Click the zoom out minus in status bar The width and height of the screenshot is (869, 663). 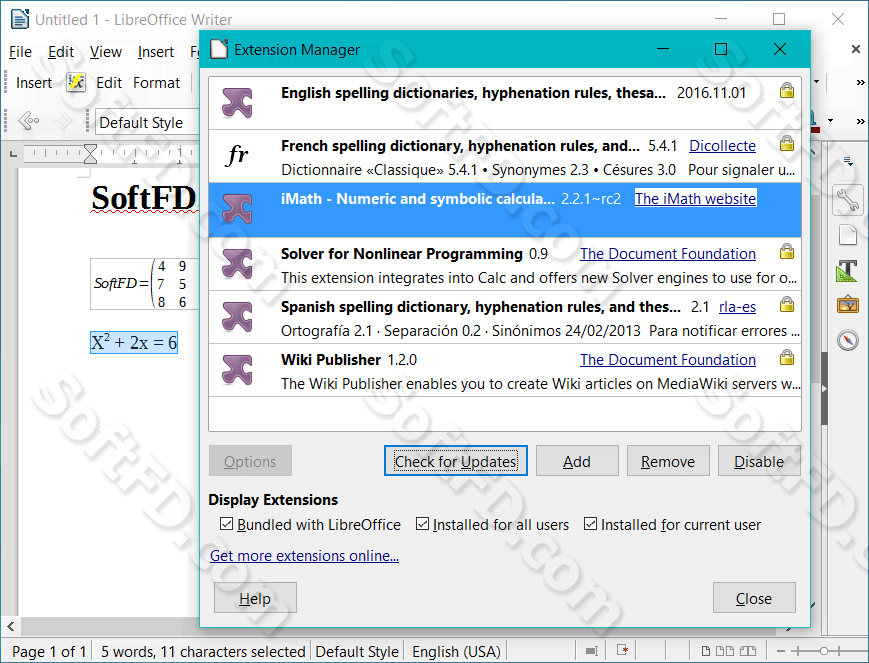(781, 651)
